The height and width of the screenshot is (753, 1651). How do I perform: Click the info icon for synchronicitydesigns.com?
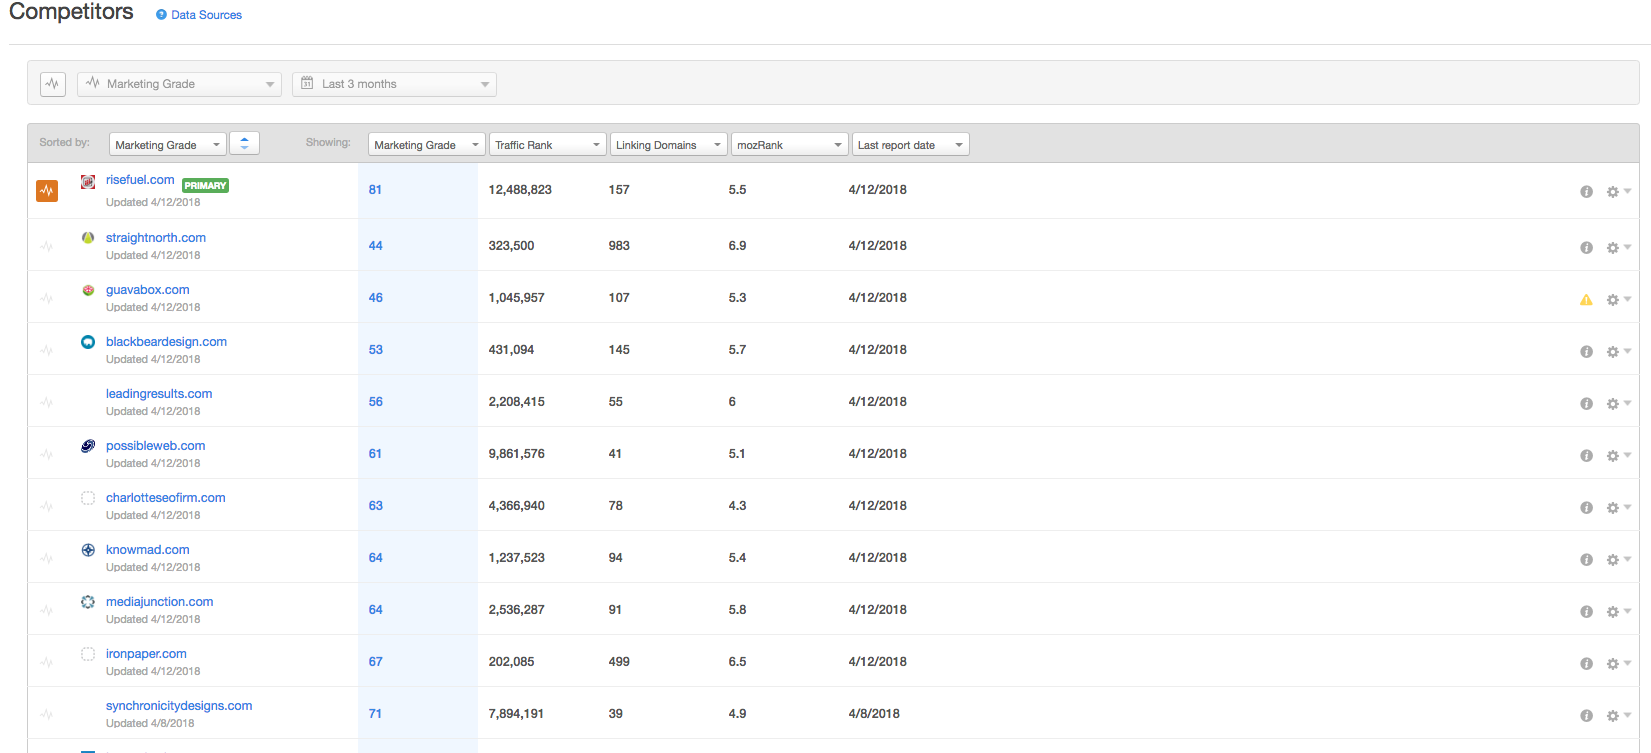click(1586, 716)
